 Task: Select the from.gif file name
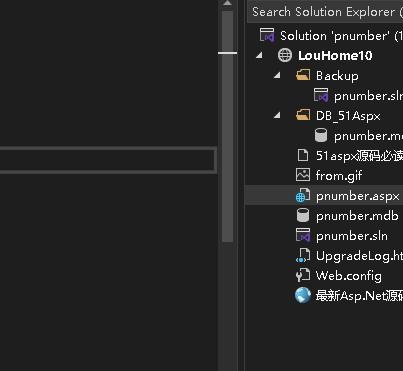[x=339, y=176]
